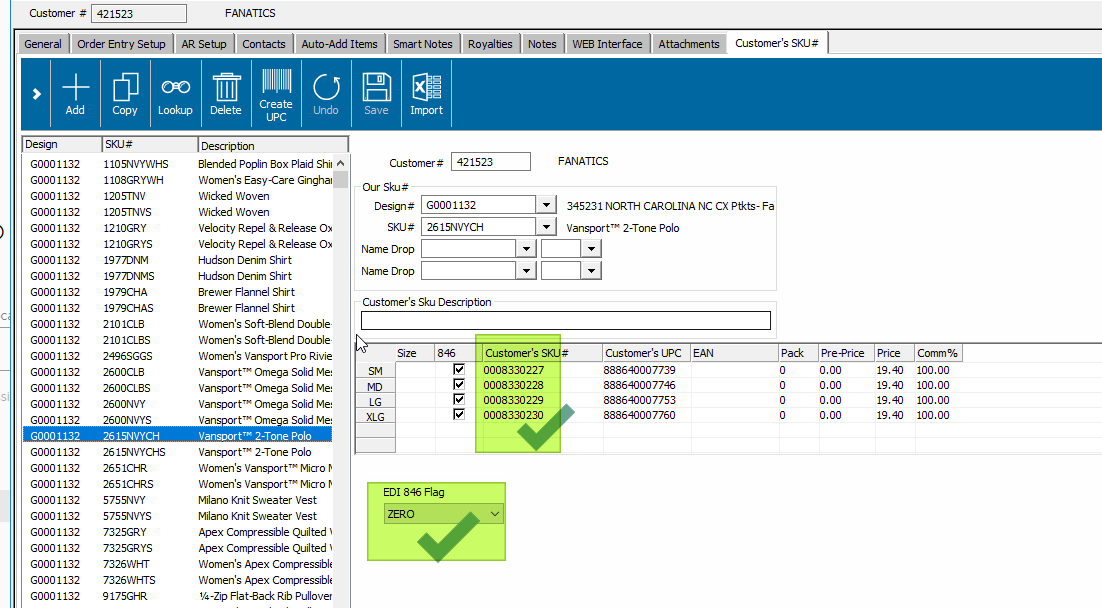Toggle the 846 checkbox for size SM
This screenshot has width=1102, height=608.
click(x=459, y=369)
